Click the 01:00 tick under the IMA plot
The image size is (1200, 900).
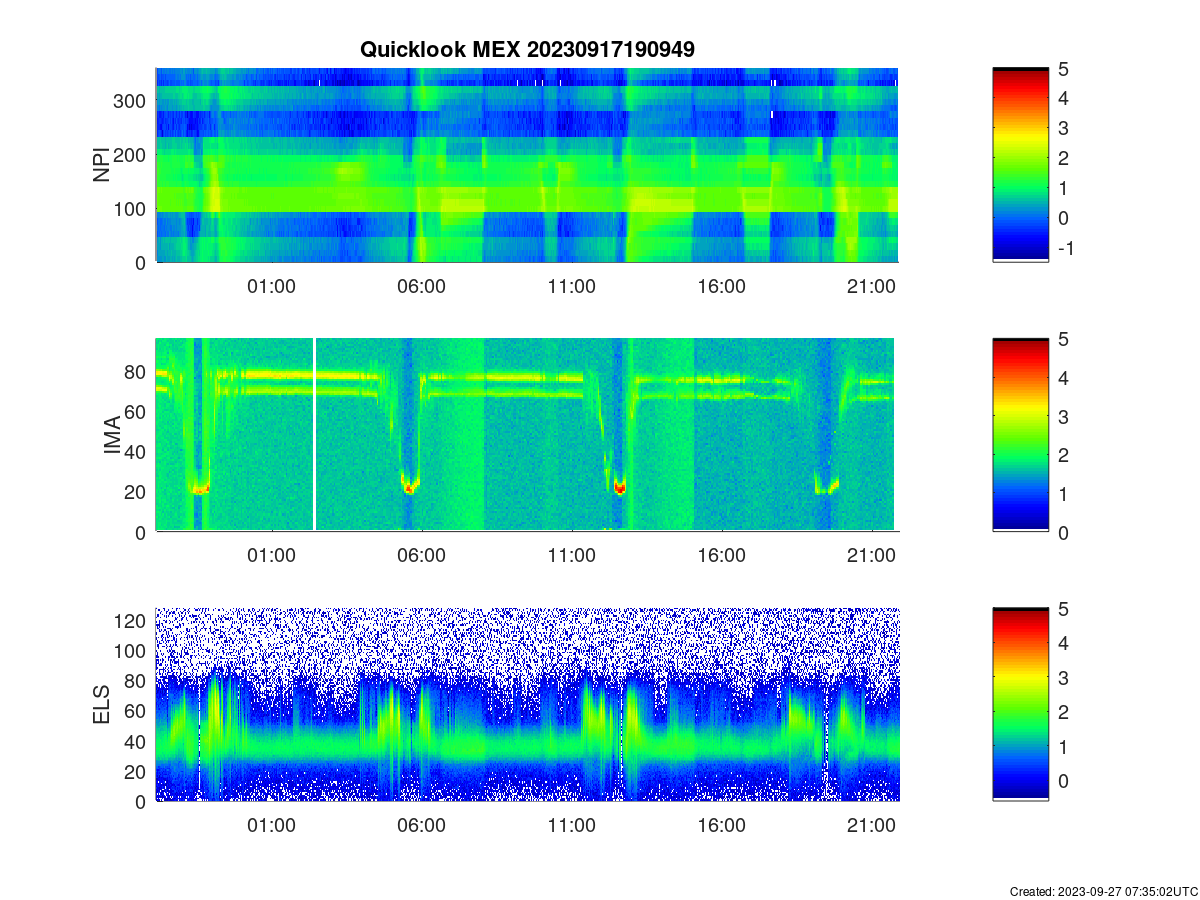pyautogui.click(x=271, y=556)
